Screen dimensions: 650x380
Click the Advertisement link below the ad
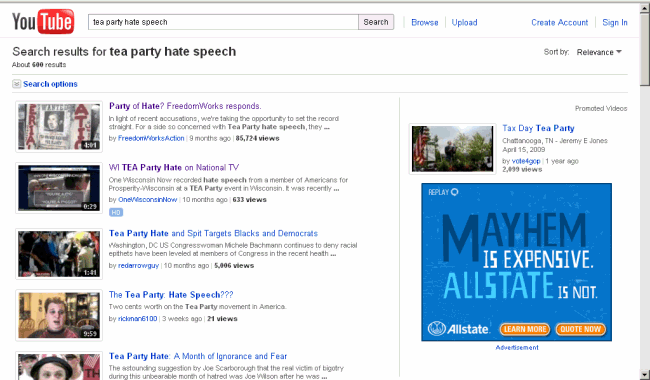click(x=517, y=348)
